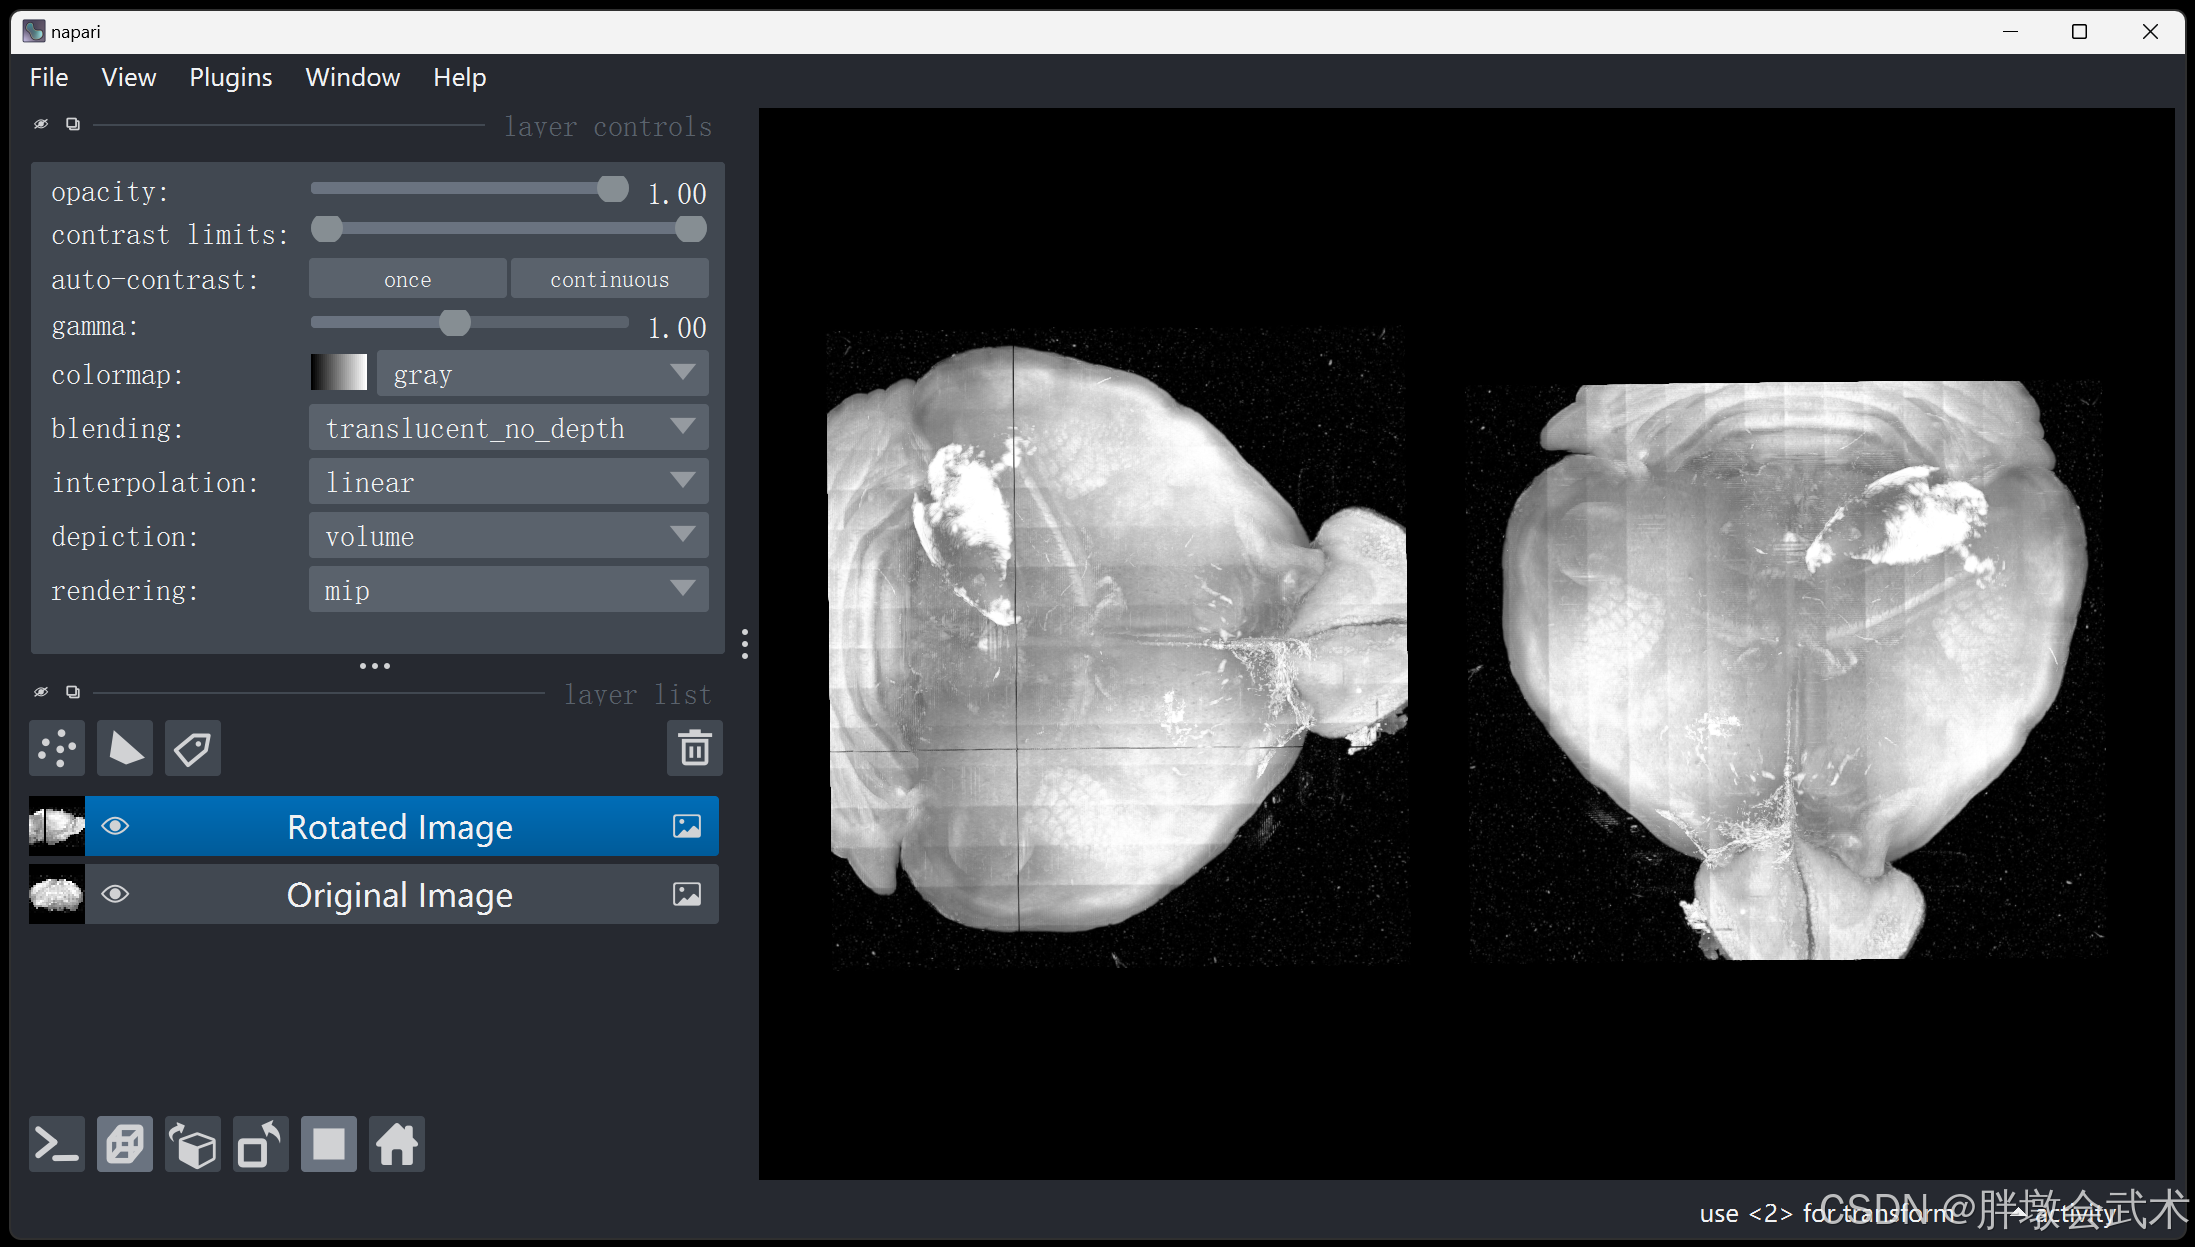
Task: Hide the Rotated Image layer
Action: 116,826
